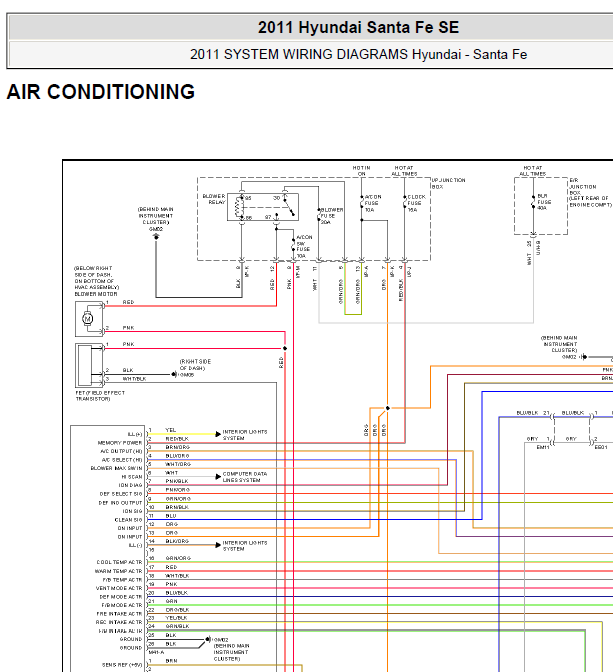Click the "YEL" wire label at pin 1
Image resolution: width=613 pixels, height=672 pixels.
point(171,430)
